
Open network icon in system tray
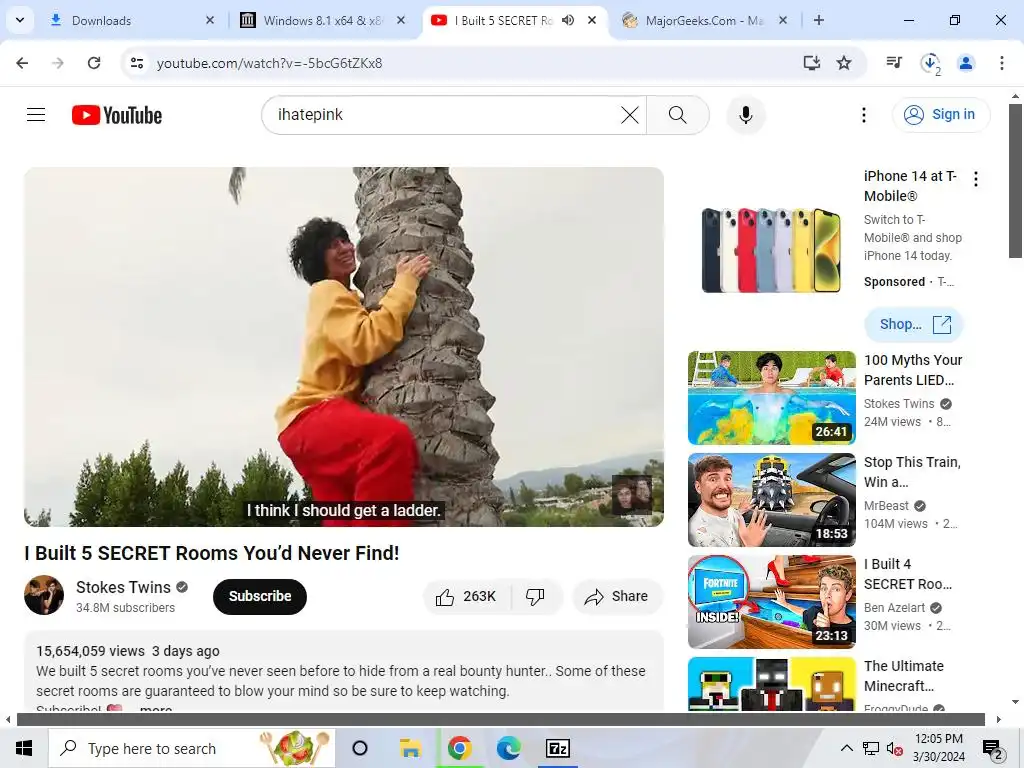click(871, 748)
